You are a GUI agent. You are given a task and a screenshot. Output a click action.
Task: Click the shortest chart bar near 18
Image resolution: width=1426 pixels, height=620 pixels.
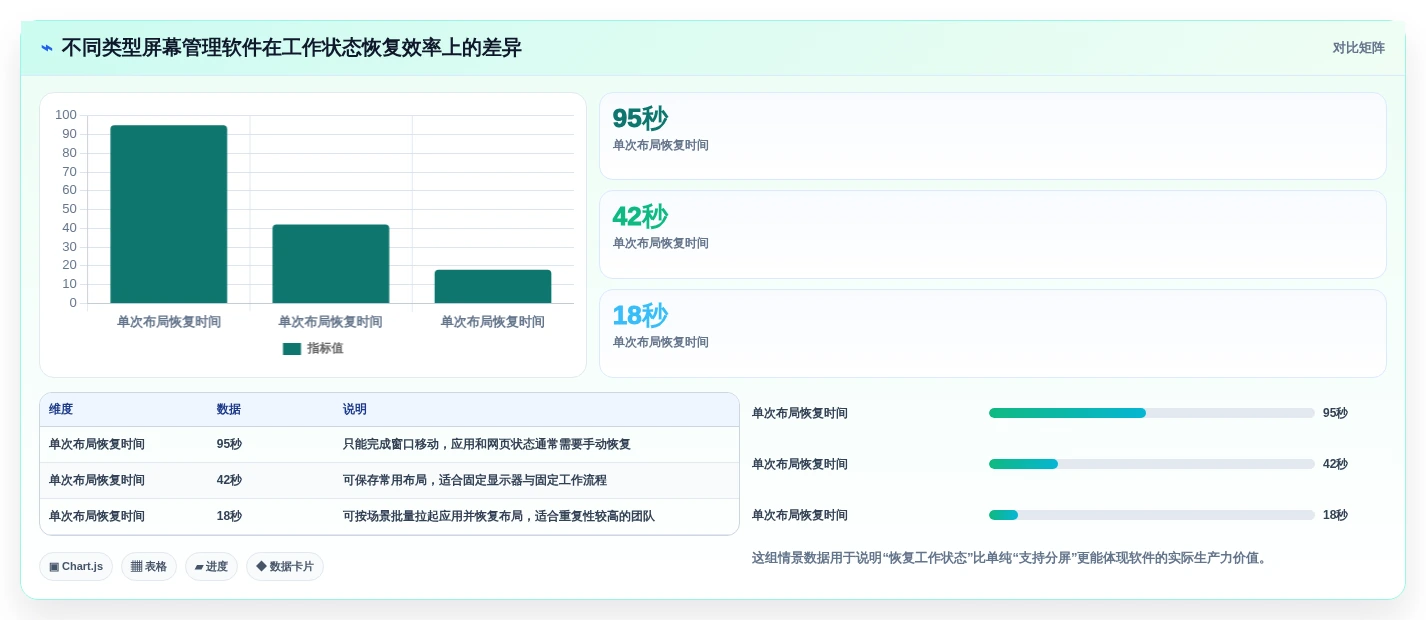click(493, 286)
